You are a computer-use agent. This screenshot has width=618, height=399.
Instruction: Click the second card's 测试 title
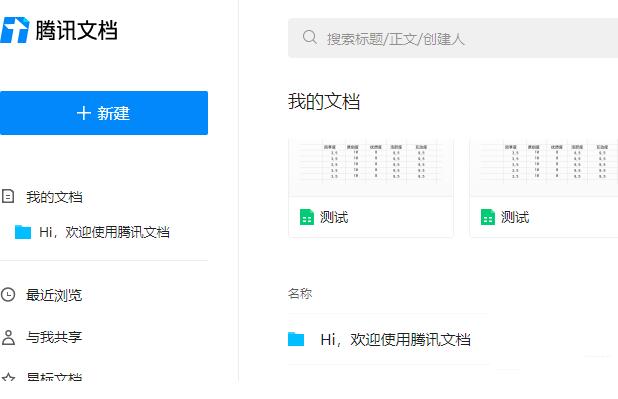click(515, 217)
